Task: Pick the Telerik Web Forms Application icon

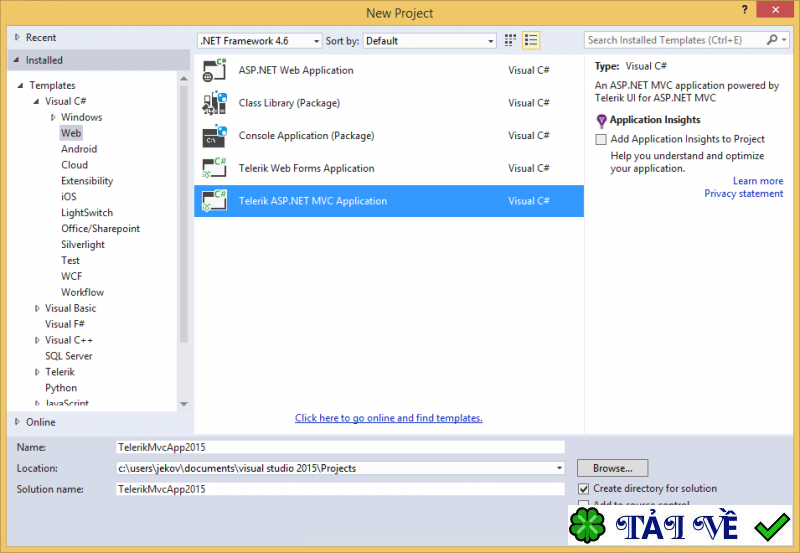Action: pos(214,168)
